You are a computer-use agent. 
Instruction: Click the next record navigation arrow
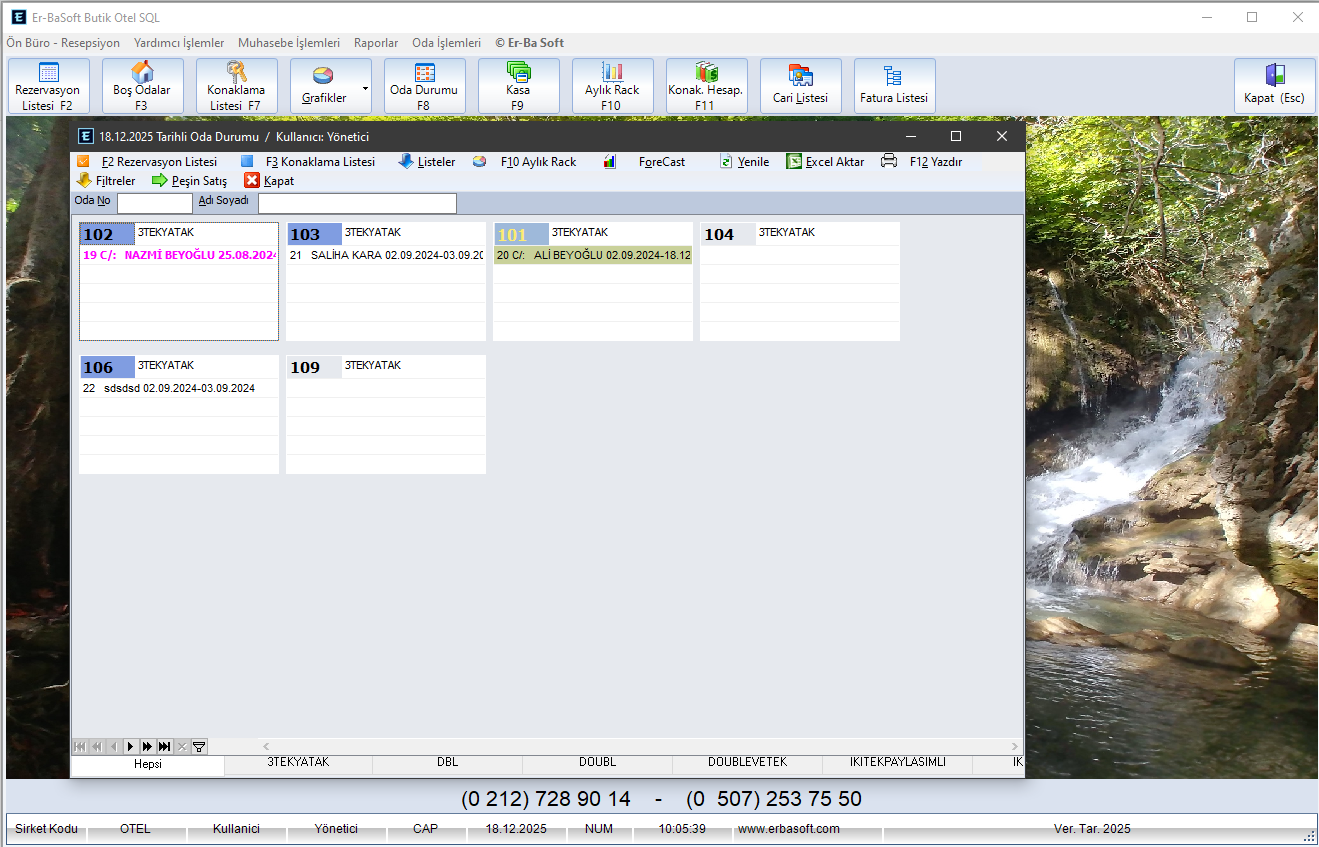tap(130, 746)
